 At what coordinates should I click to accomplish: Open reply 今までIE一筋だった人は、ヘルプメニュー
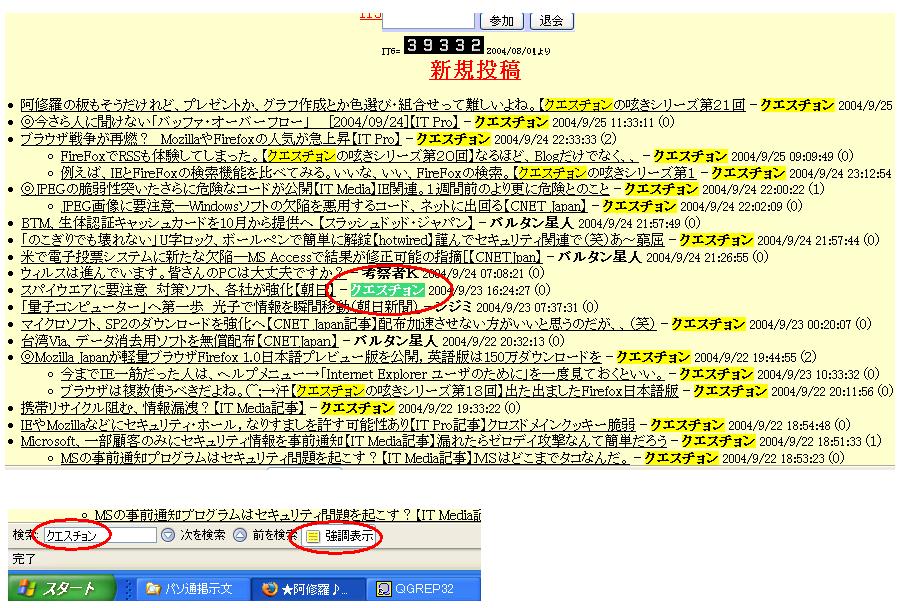tap(362, 374)
